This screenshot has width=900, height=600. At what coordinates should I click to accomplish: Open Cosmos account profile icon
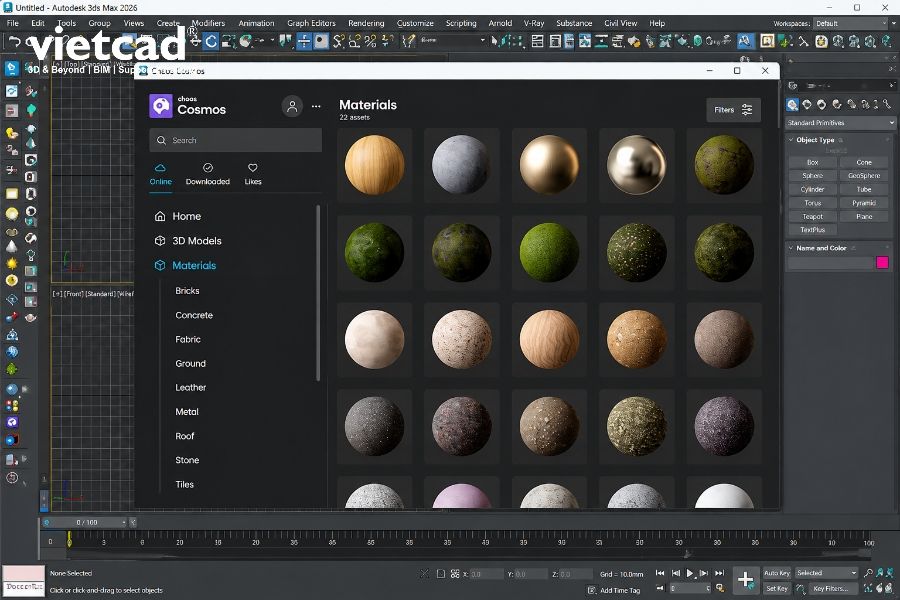pos(292,106)
